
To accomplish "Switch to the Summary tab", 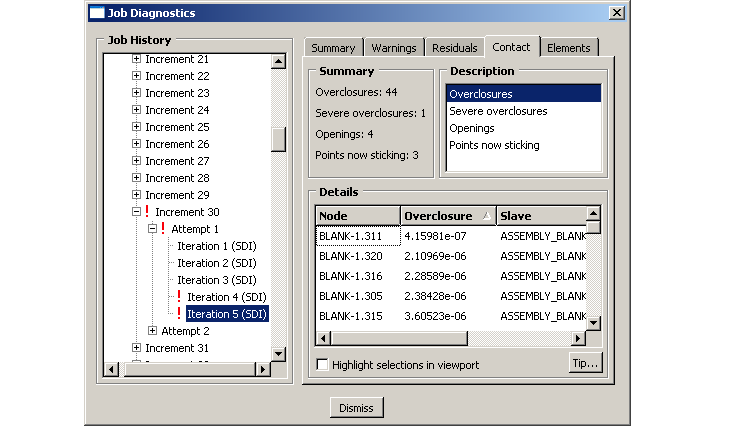I will pos(332,48).
